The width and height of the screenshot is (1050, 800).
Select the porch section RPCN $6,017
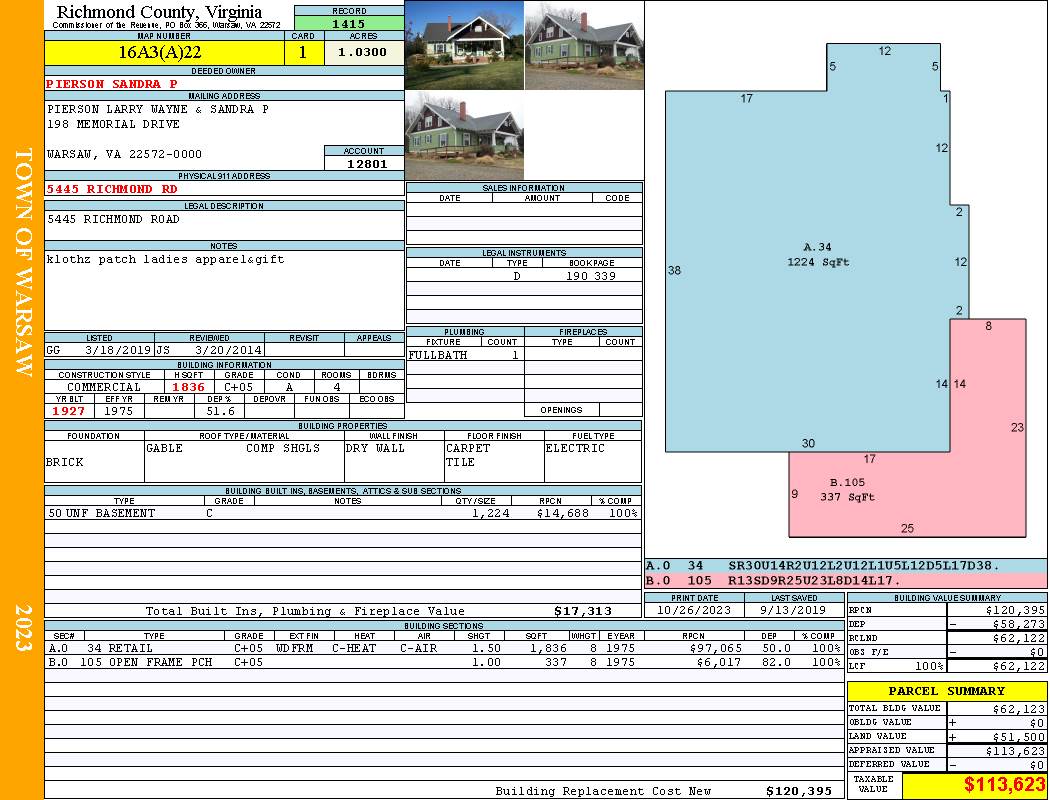[x=719, y=662]
